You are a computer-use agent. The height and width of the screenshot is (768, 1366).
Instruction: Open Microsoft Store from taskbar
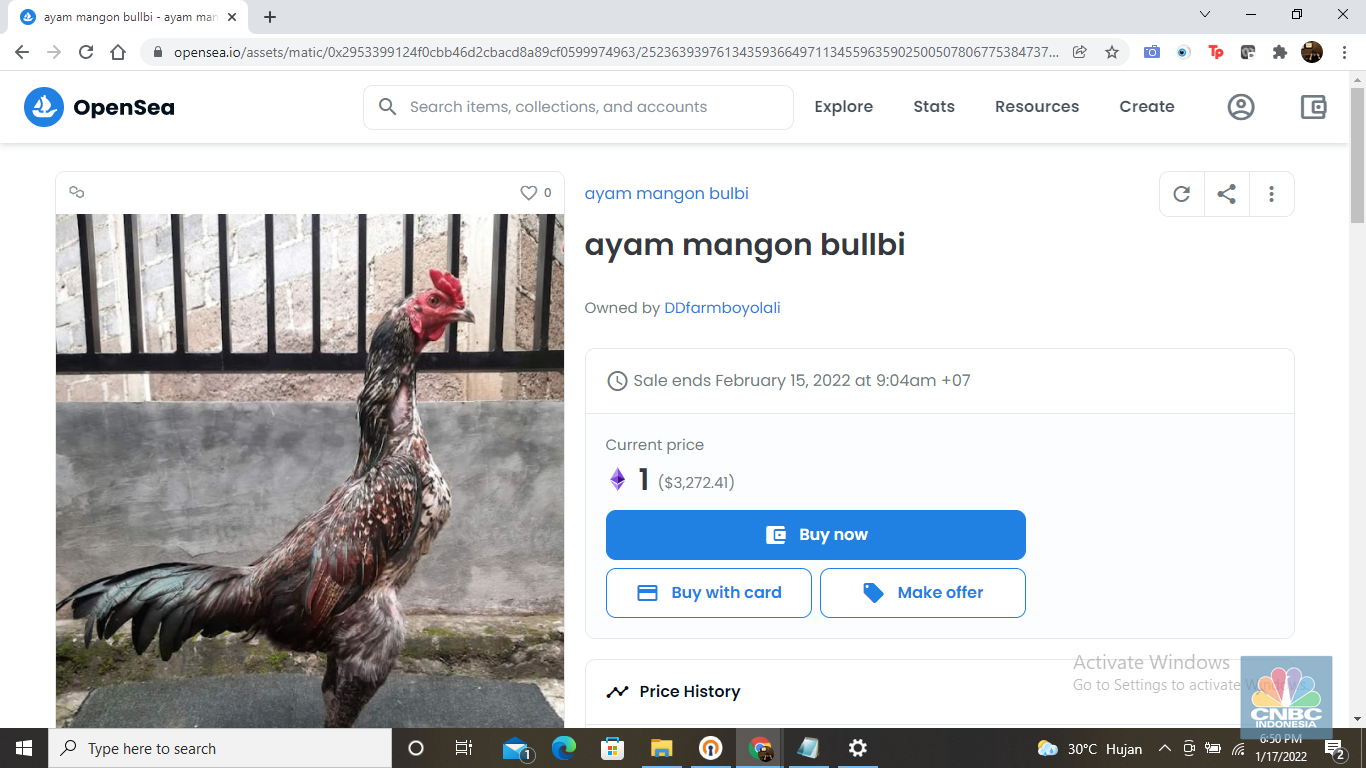click(612, 748)
